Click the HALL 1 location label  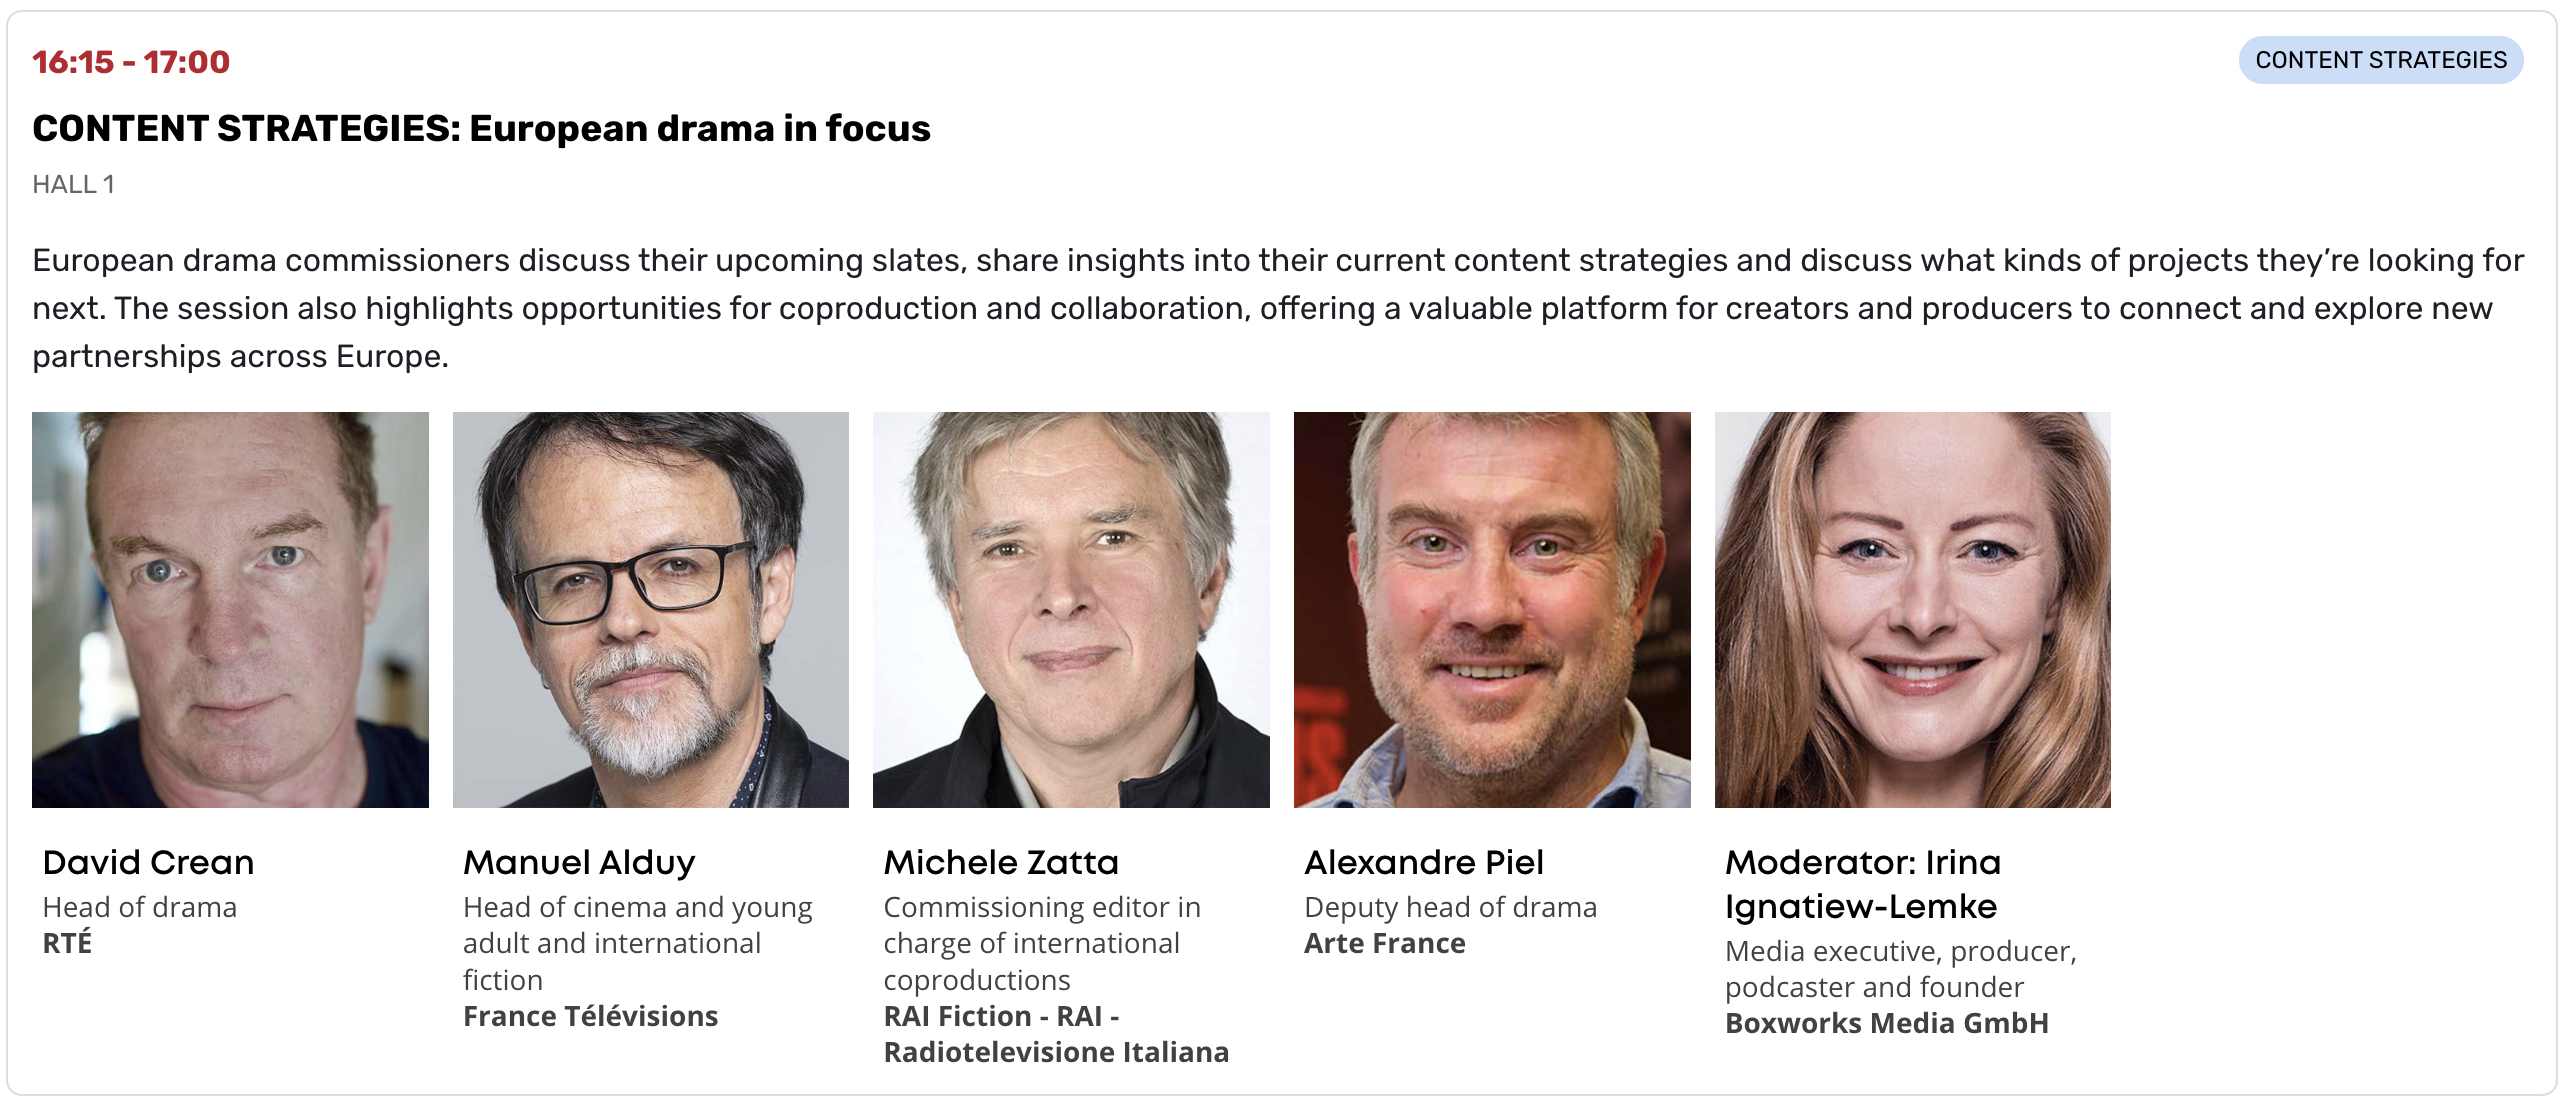point(73,184)
